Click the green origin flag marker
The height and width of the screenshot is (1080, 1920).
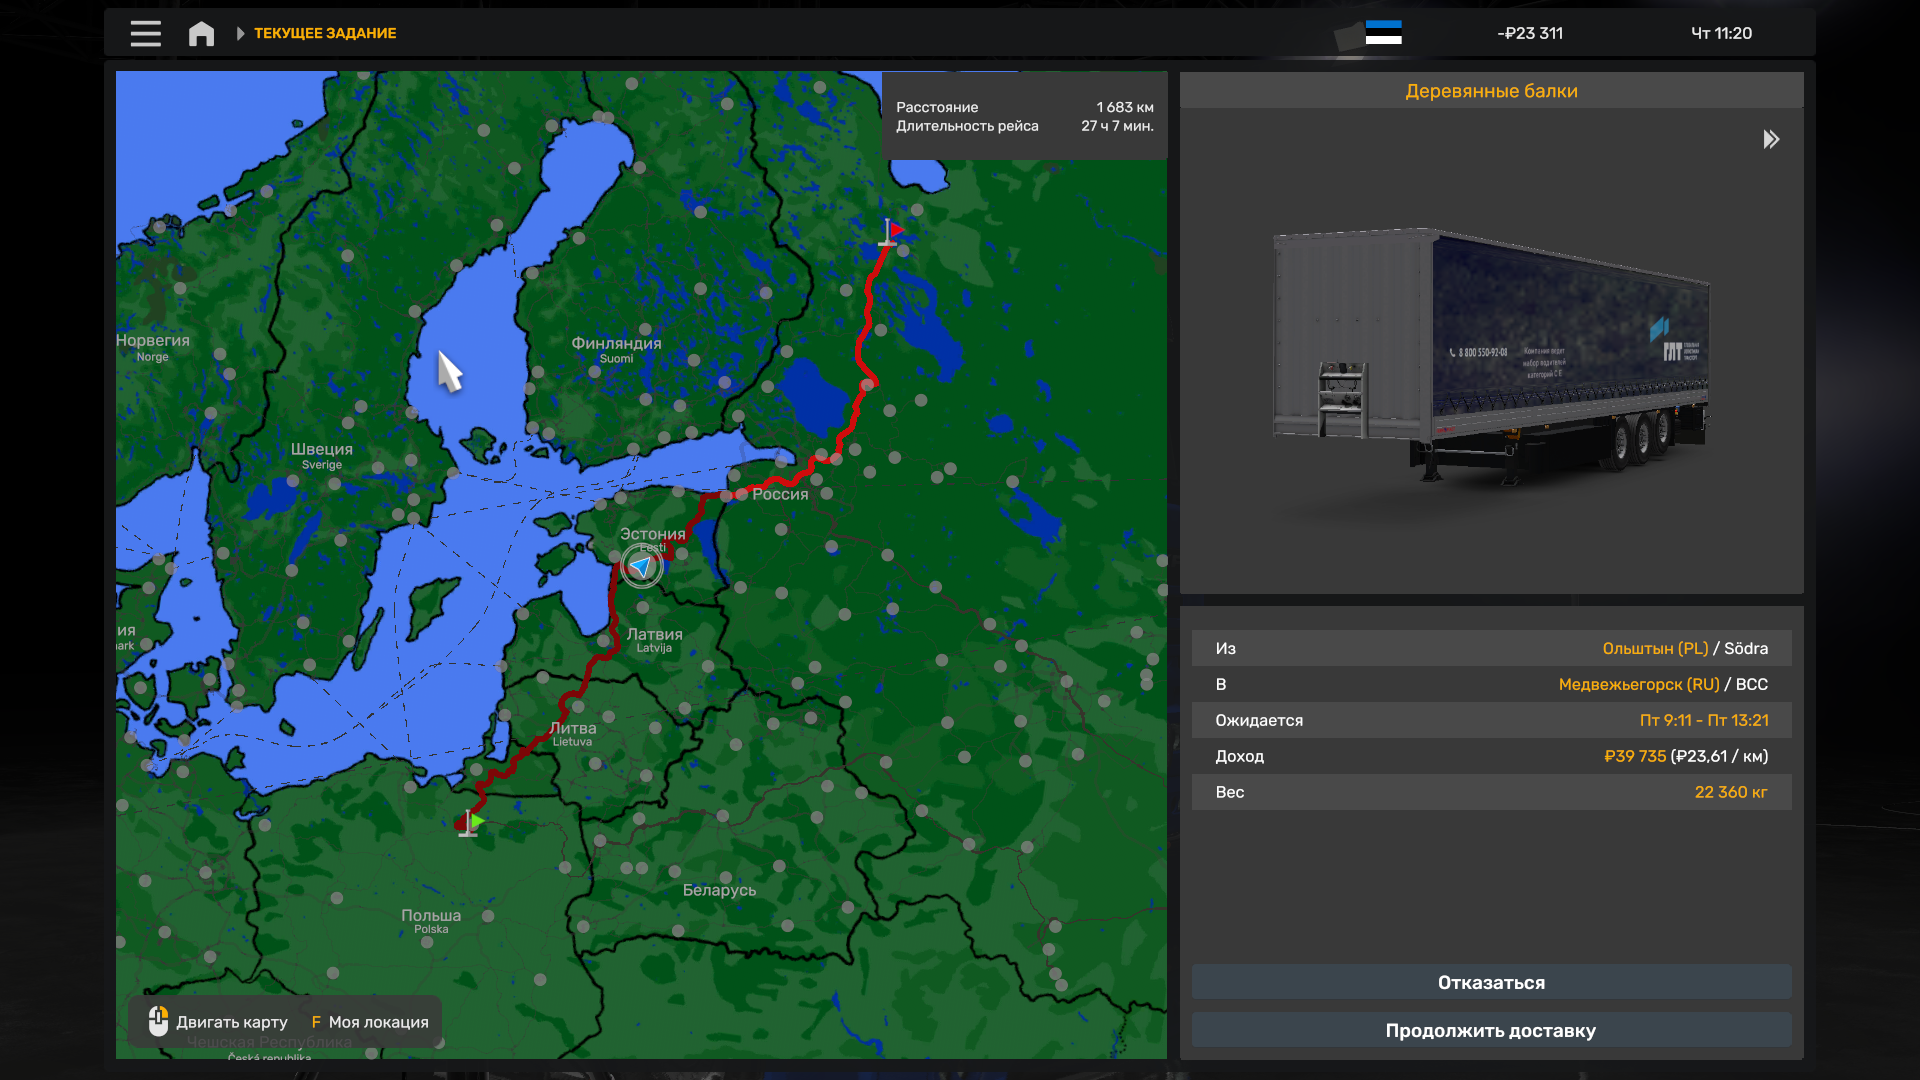click(472, 823)
